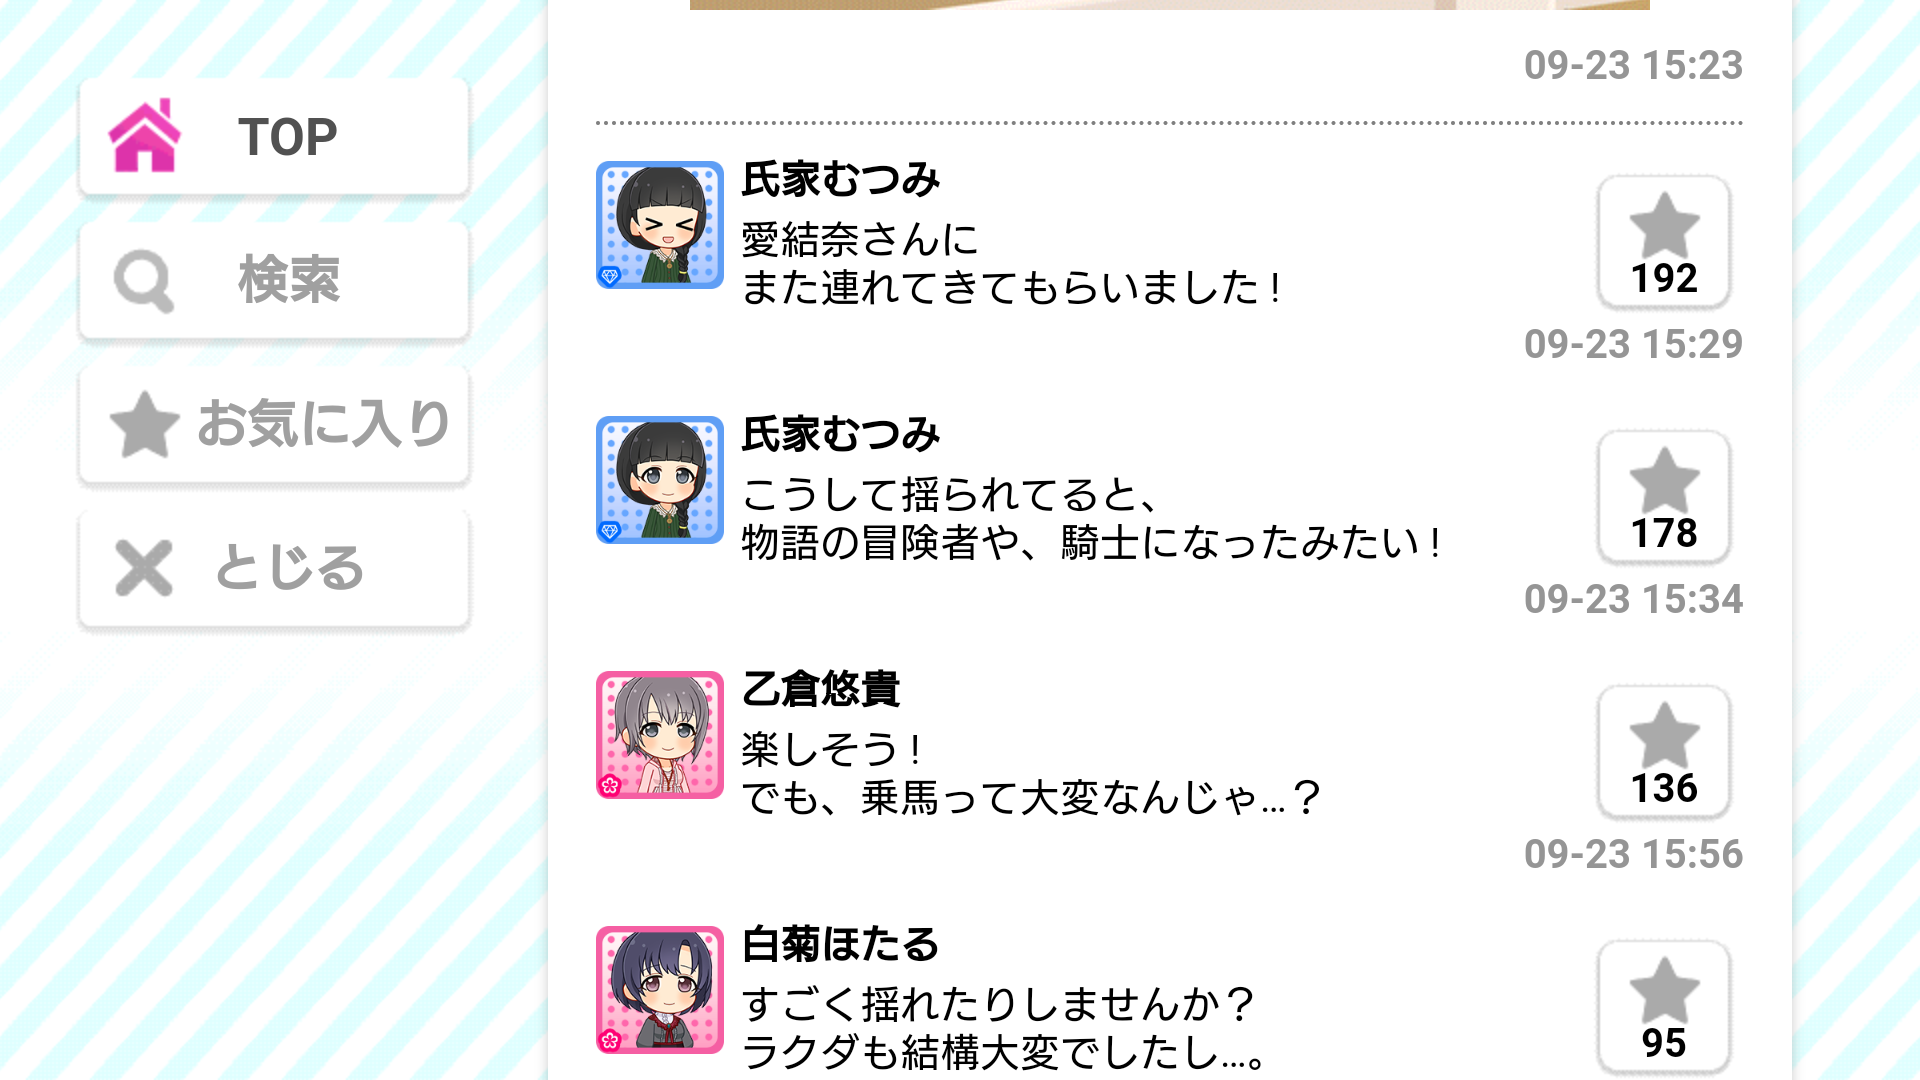Image resolution: width=1920 pixels, height=1080 pixels.
Task: Favorite the post with 178 stars
Action: (1664, 497)
